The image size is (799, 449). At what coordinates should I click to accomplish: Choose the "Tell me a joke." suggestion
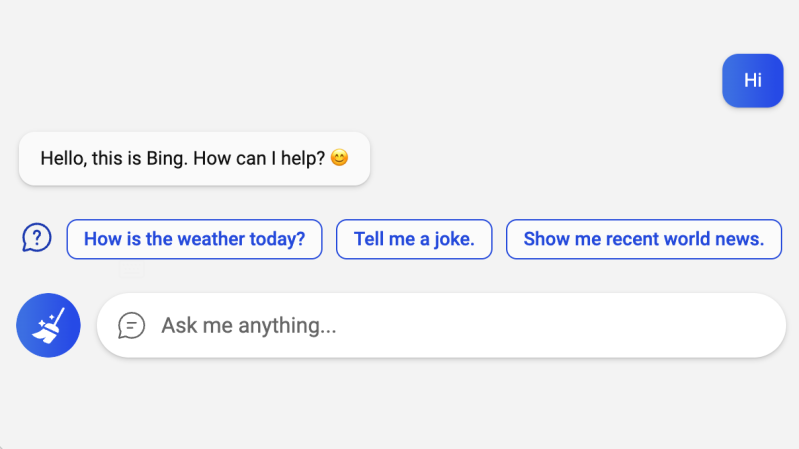point(414,239)
